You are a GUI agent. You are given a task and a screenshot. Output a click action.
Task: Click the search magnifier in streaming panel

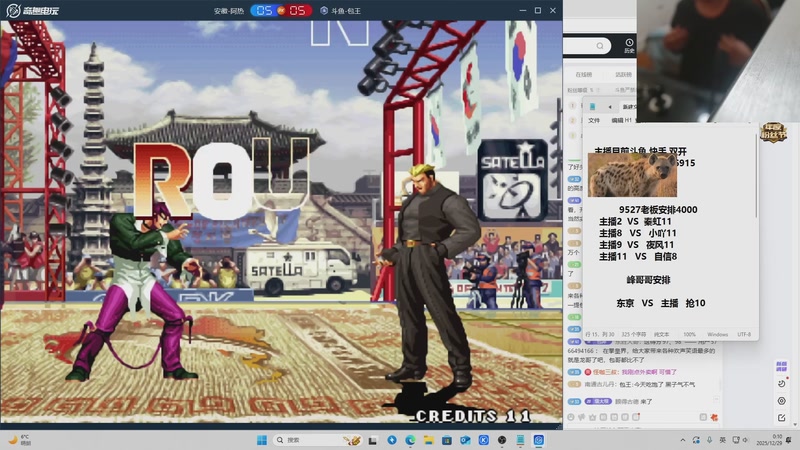pyautogui.click(x=600, y=46)
